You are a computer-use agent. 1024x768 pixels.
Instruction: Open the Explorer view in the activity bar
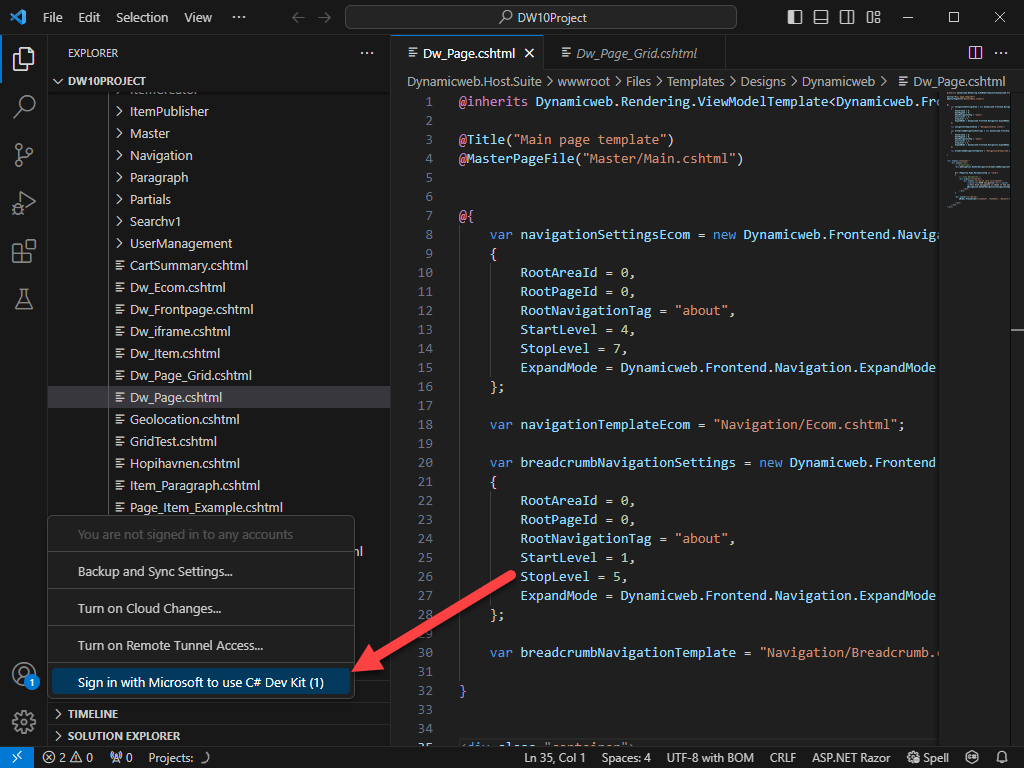(x=24, y=59)
